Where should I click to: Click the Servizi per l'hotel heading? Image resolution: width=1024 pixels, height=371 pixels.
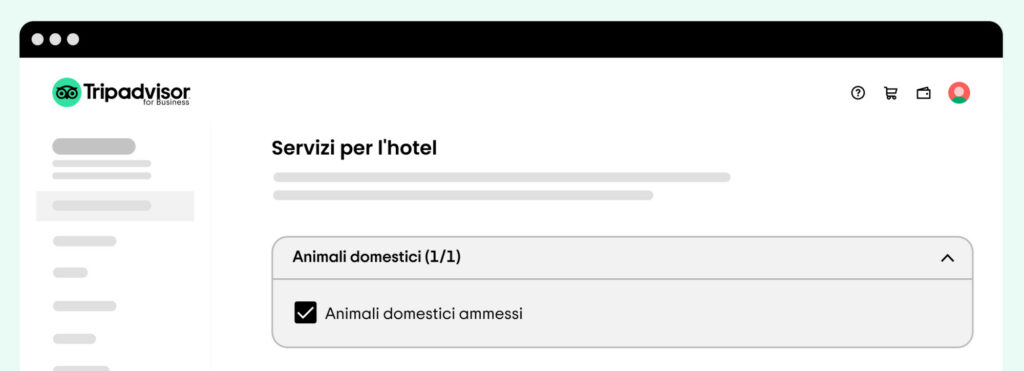coord(354,148)
